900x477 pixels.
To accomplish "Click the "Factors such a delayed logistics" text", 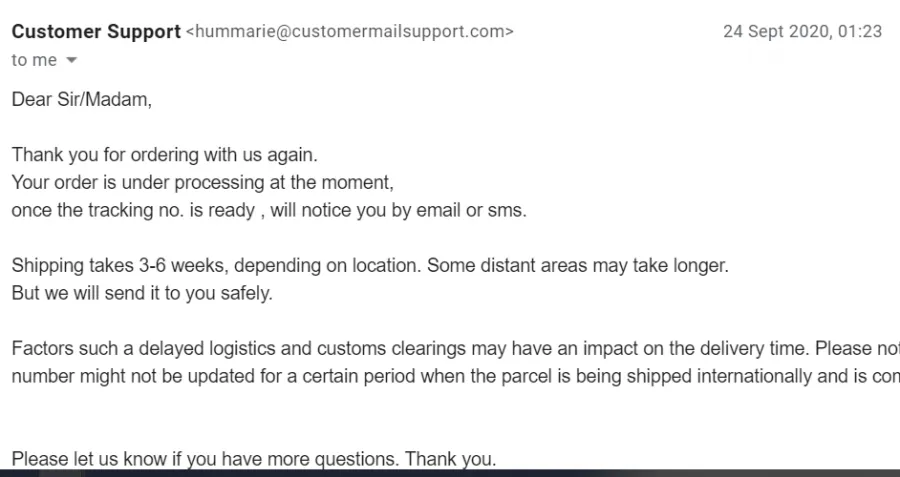I will (161, 348).
